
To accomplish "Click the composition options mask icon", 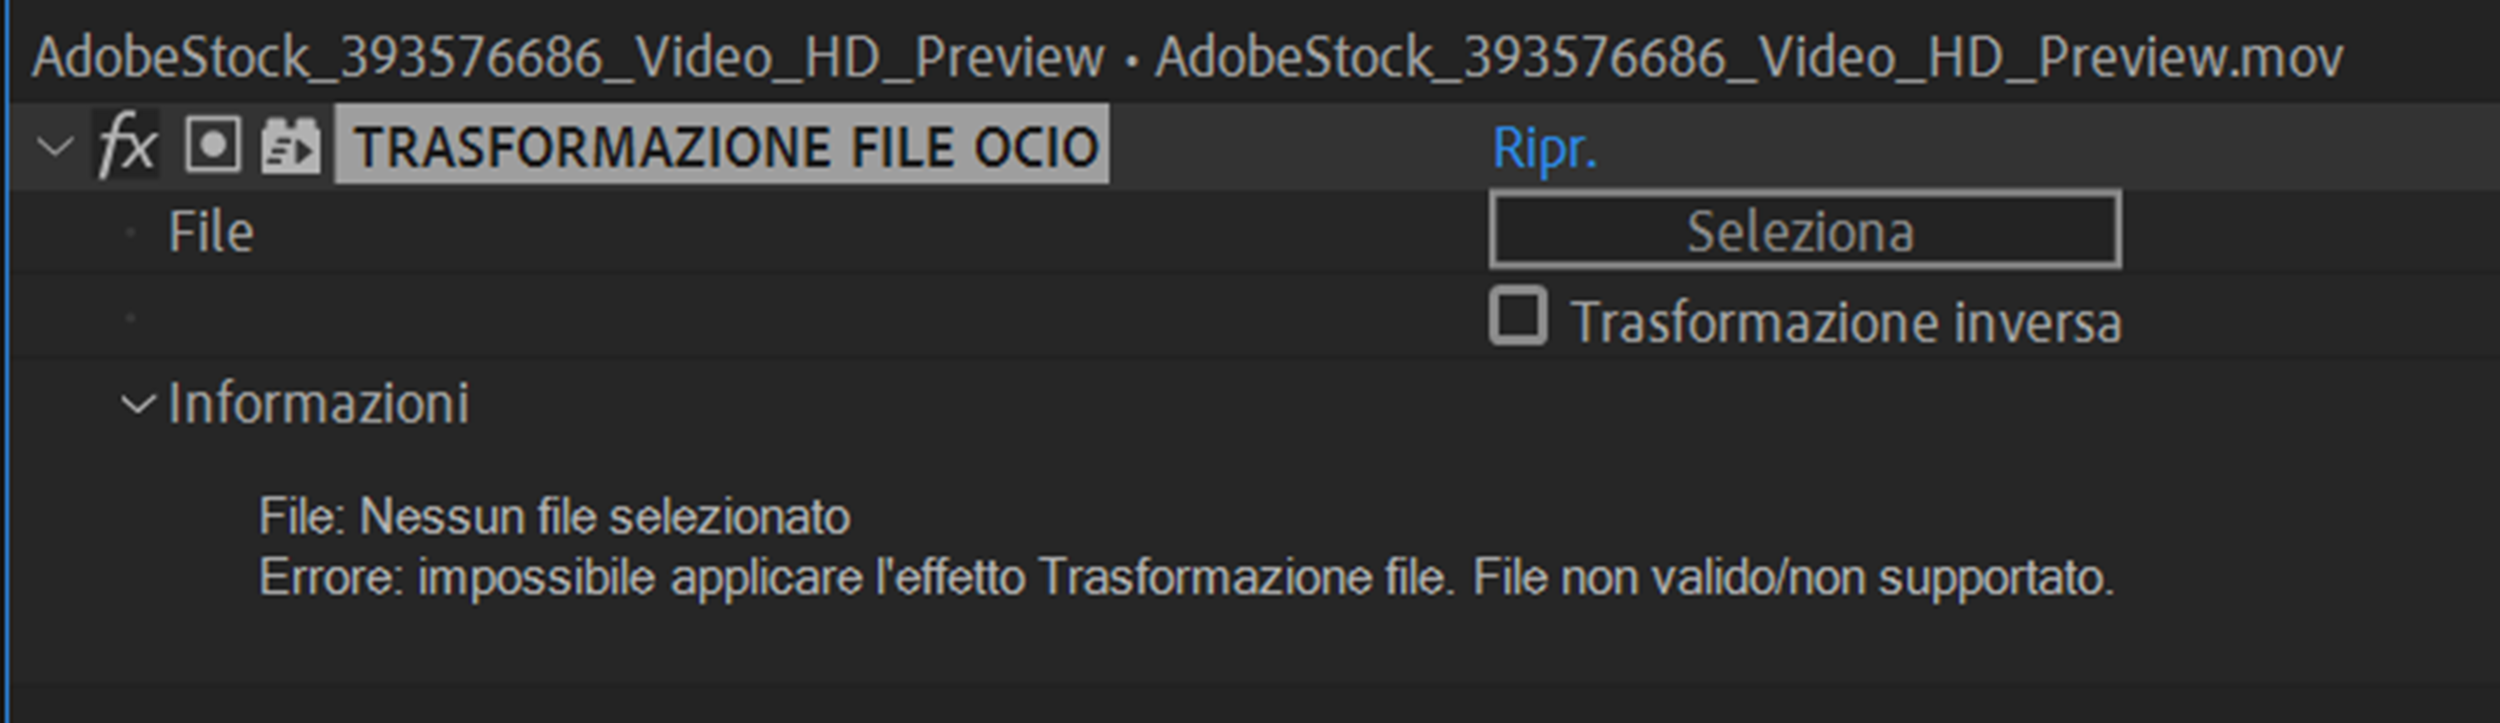I will pos(213,146).
